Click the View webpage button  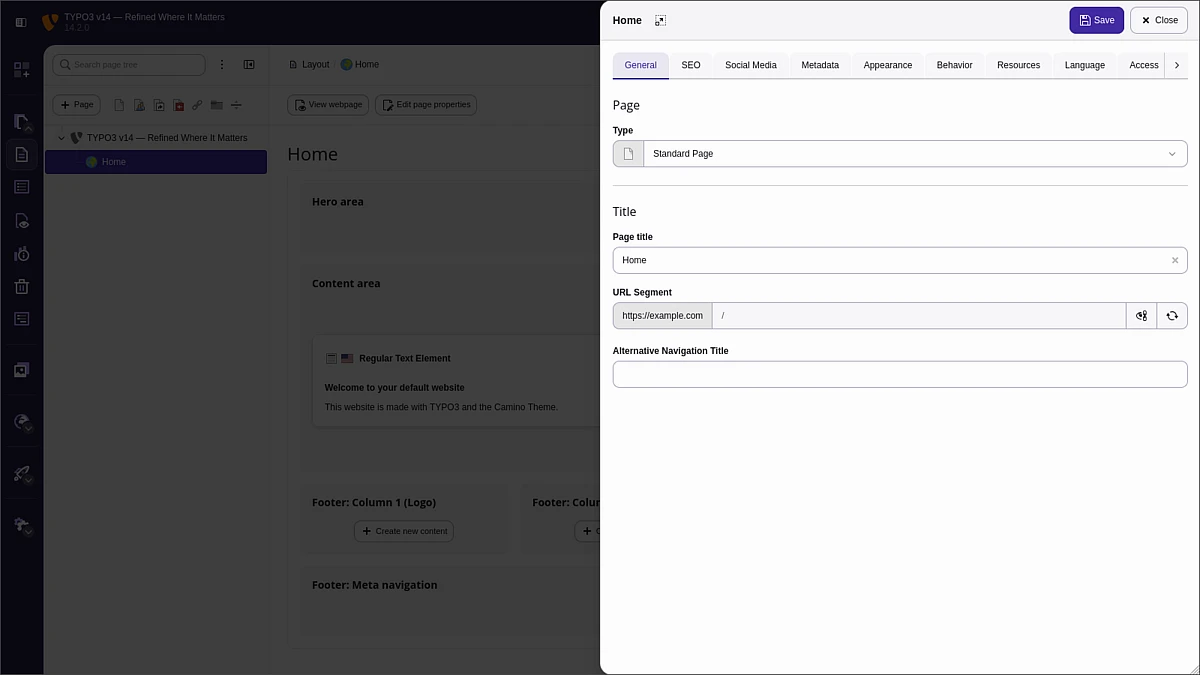coord(328,105)
